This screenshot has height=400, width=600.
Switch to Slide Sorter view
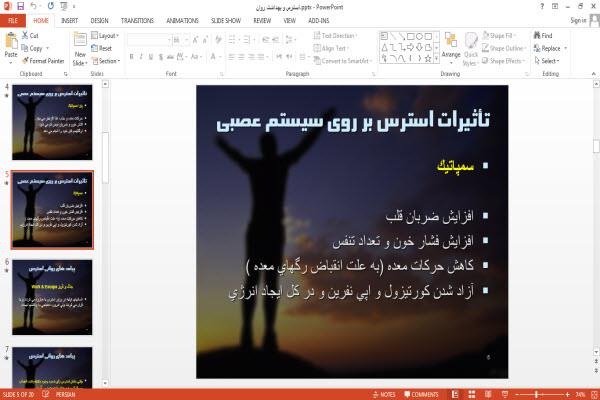(x=471, y=395)
